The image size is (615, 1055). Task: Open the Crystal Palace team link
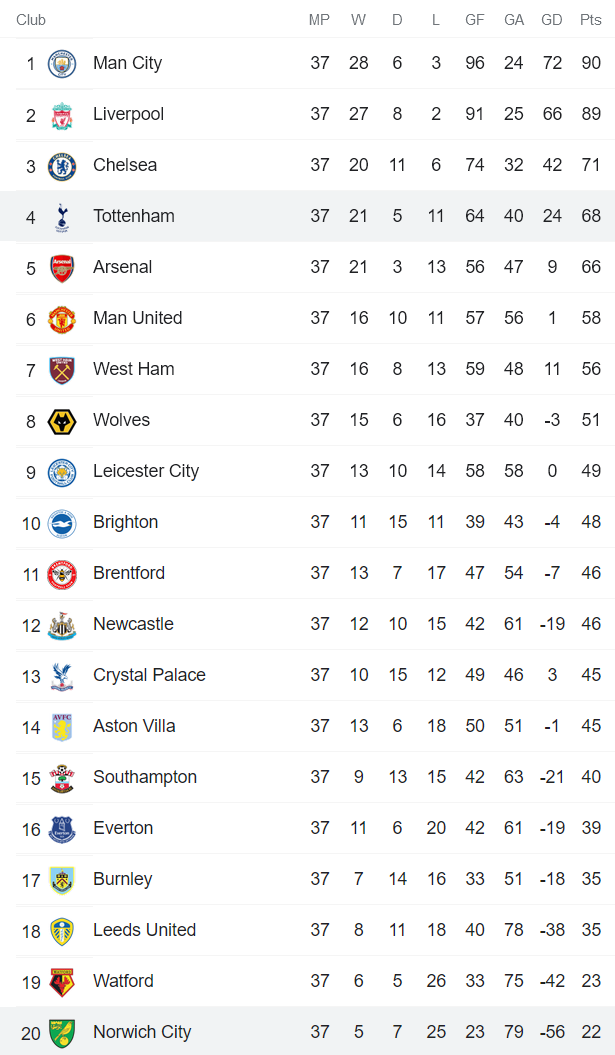(149, 675)
